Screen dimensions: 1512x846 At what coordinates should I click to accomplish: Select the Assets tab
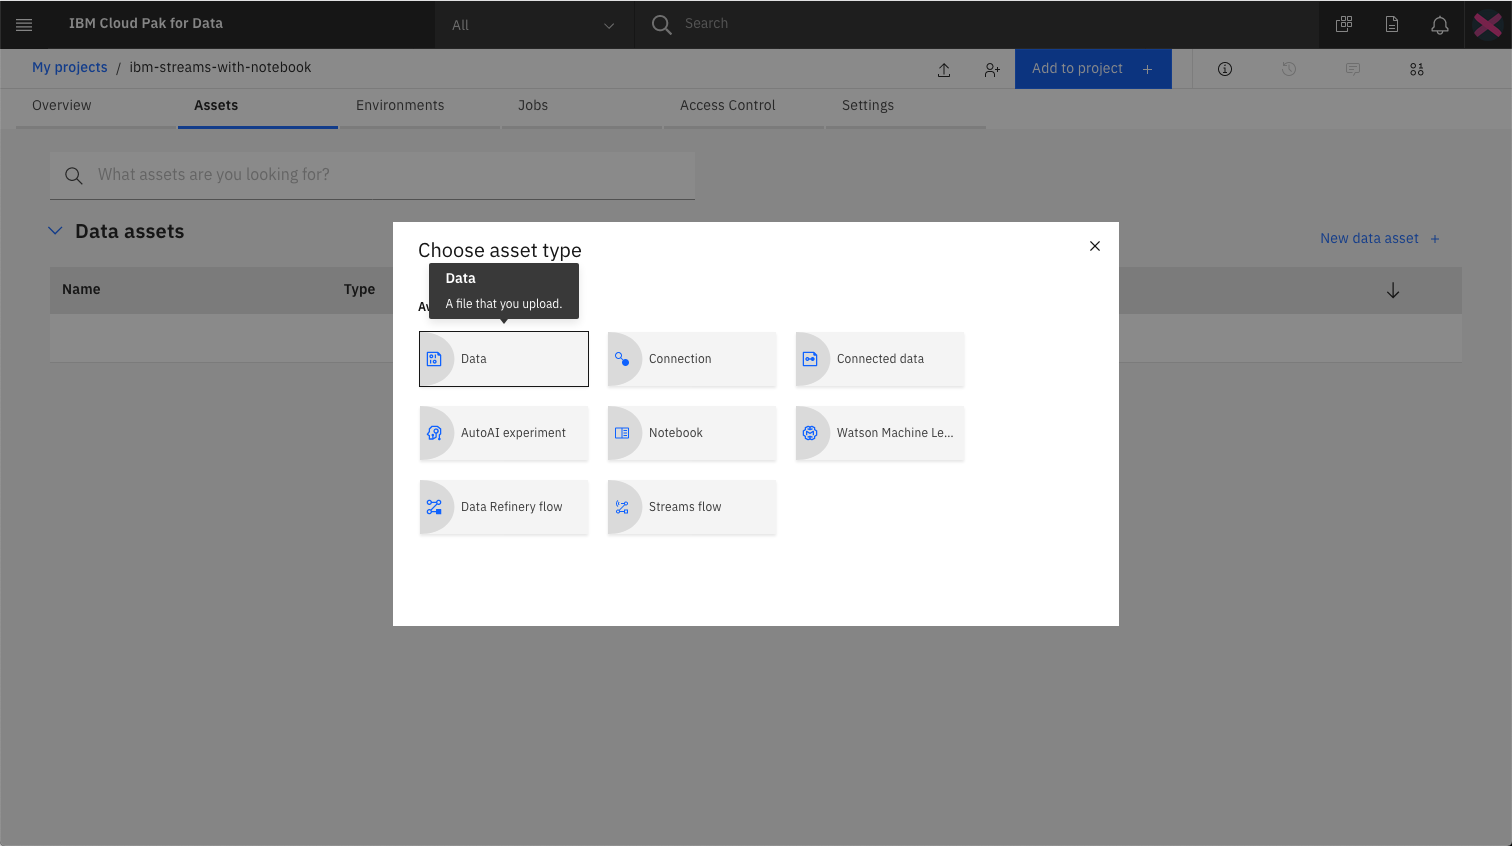[216, 105]
